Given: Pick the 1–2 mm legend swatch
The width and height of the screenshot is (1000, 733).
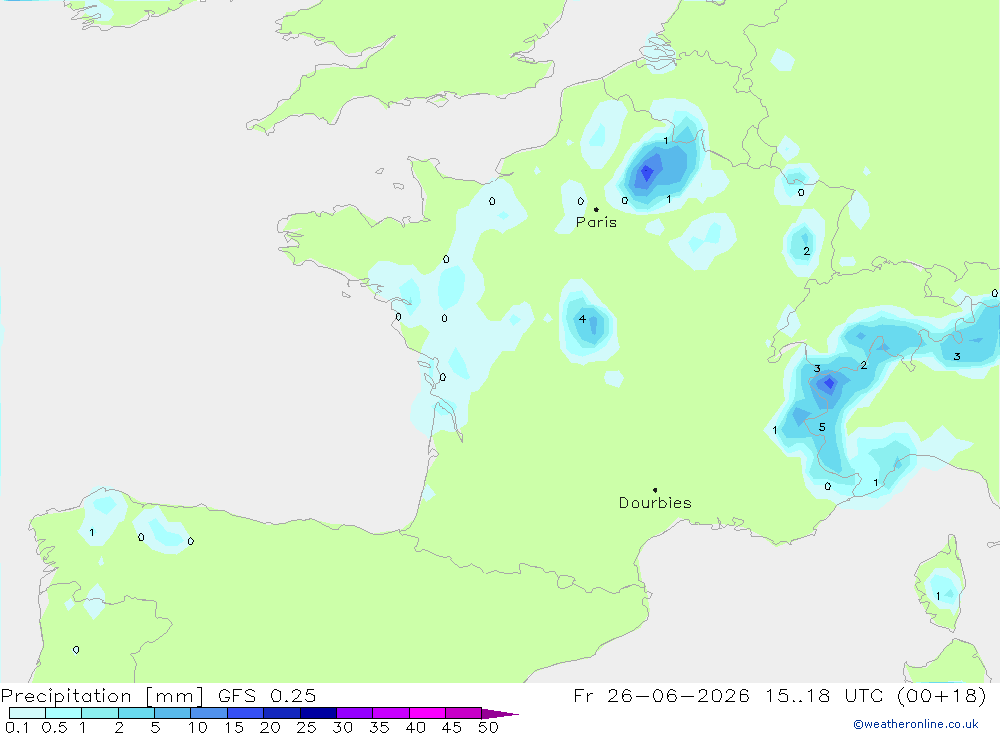Looking at the screenshot, I should coord(100,713).
